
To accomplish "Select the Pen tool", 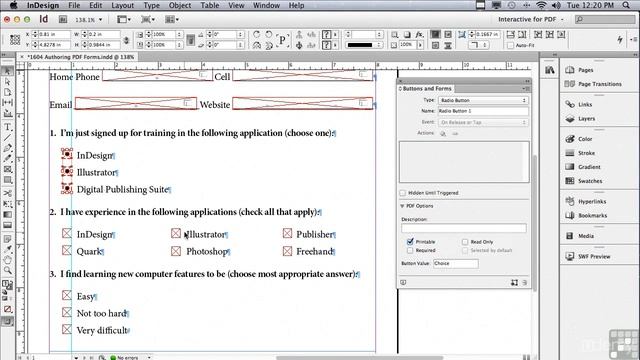I will click(x=7, y=148).
